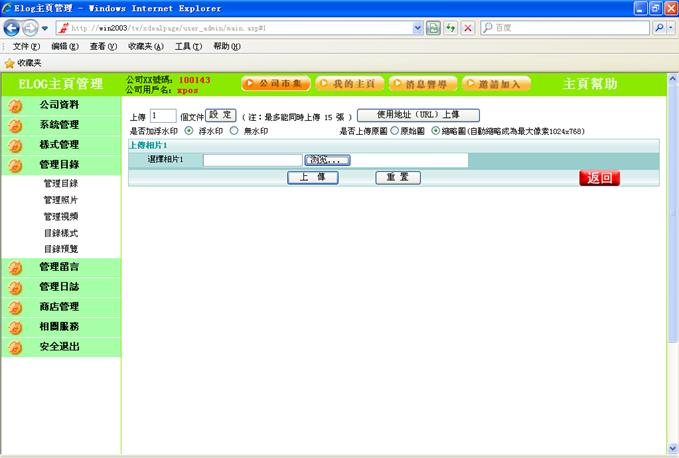Click the icon beside 安全退出 in sidebar

(x=15, y=348)
